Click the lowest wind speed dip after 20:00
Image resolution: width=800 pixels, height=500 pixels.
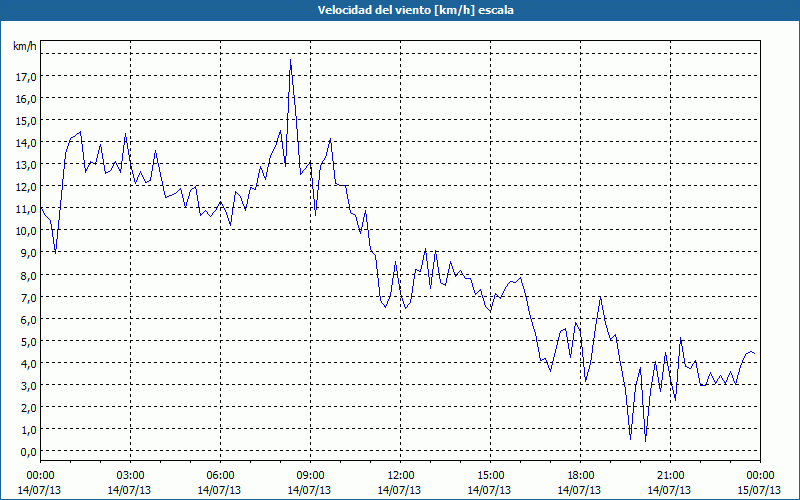645,441
